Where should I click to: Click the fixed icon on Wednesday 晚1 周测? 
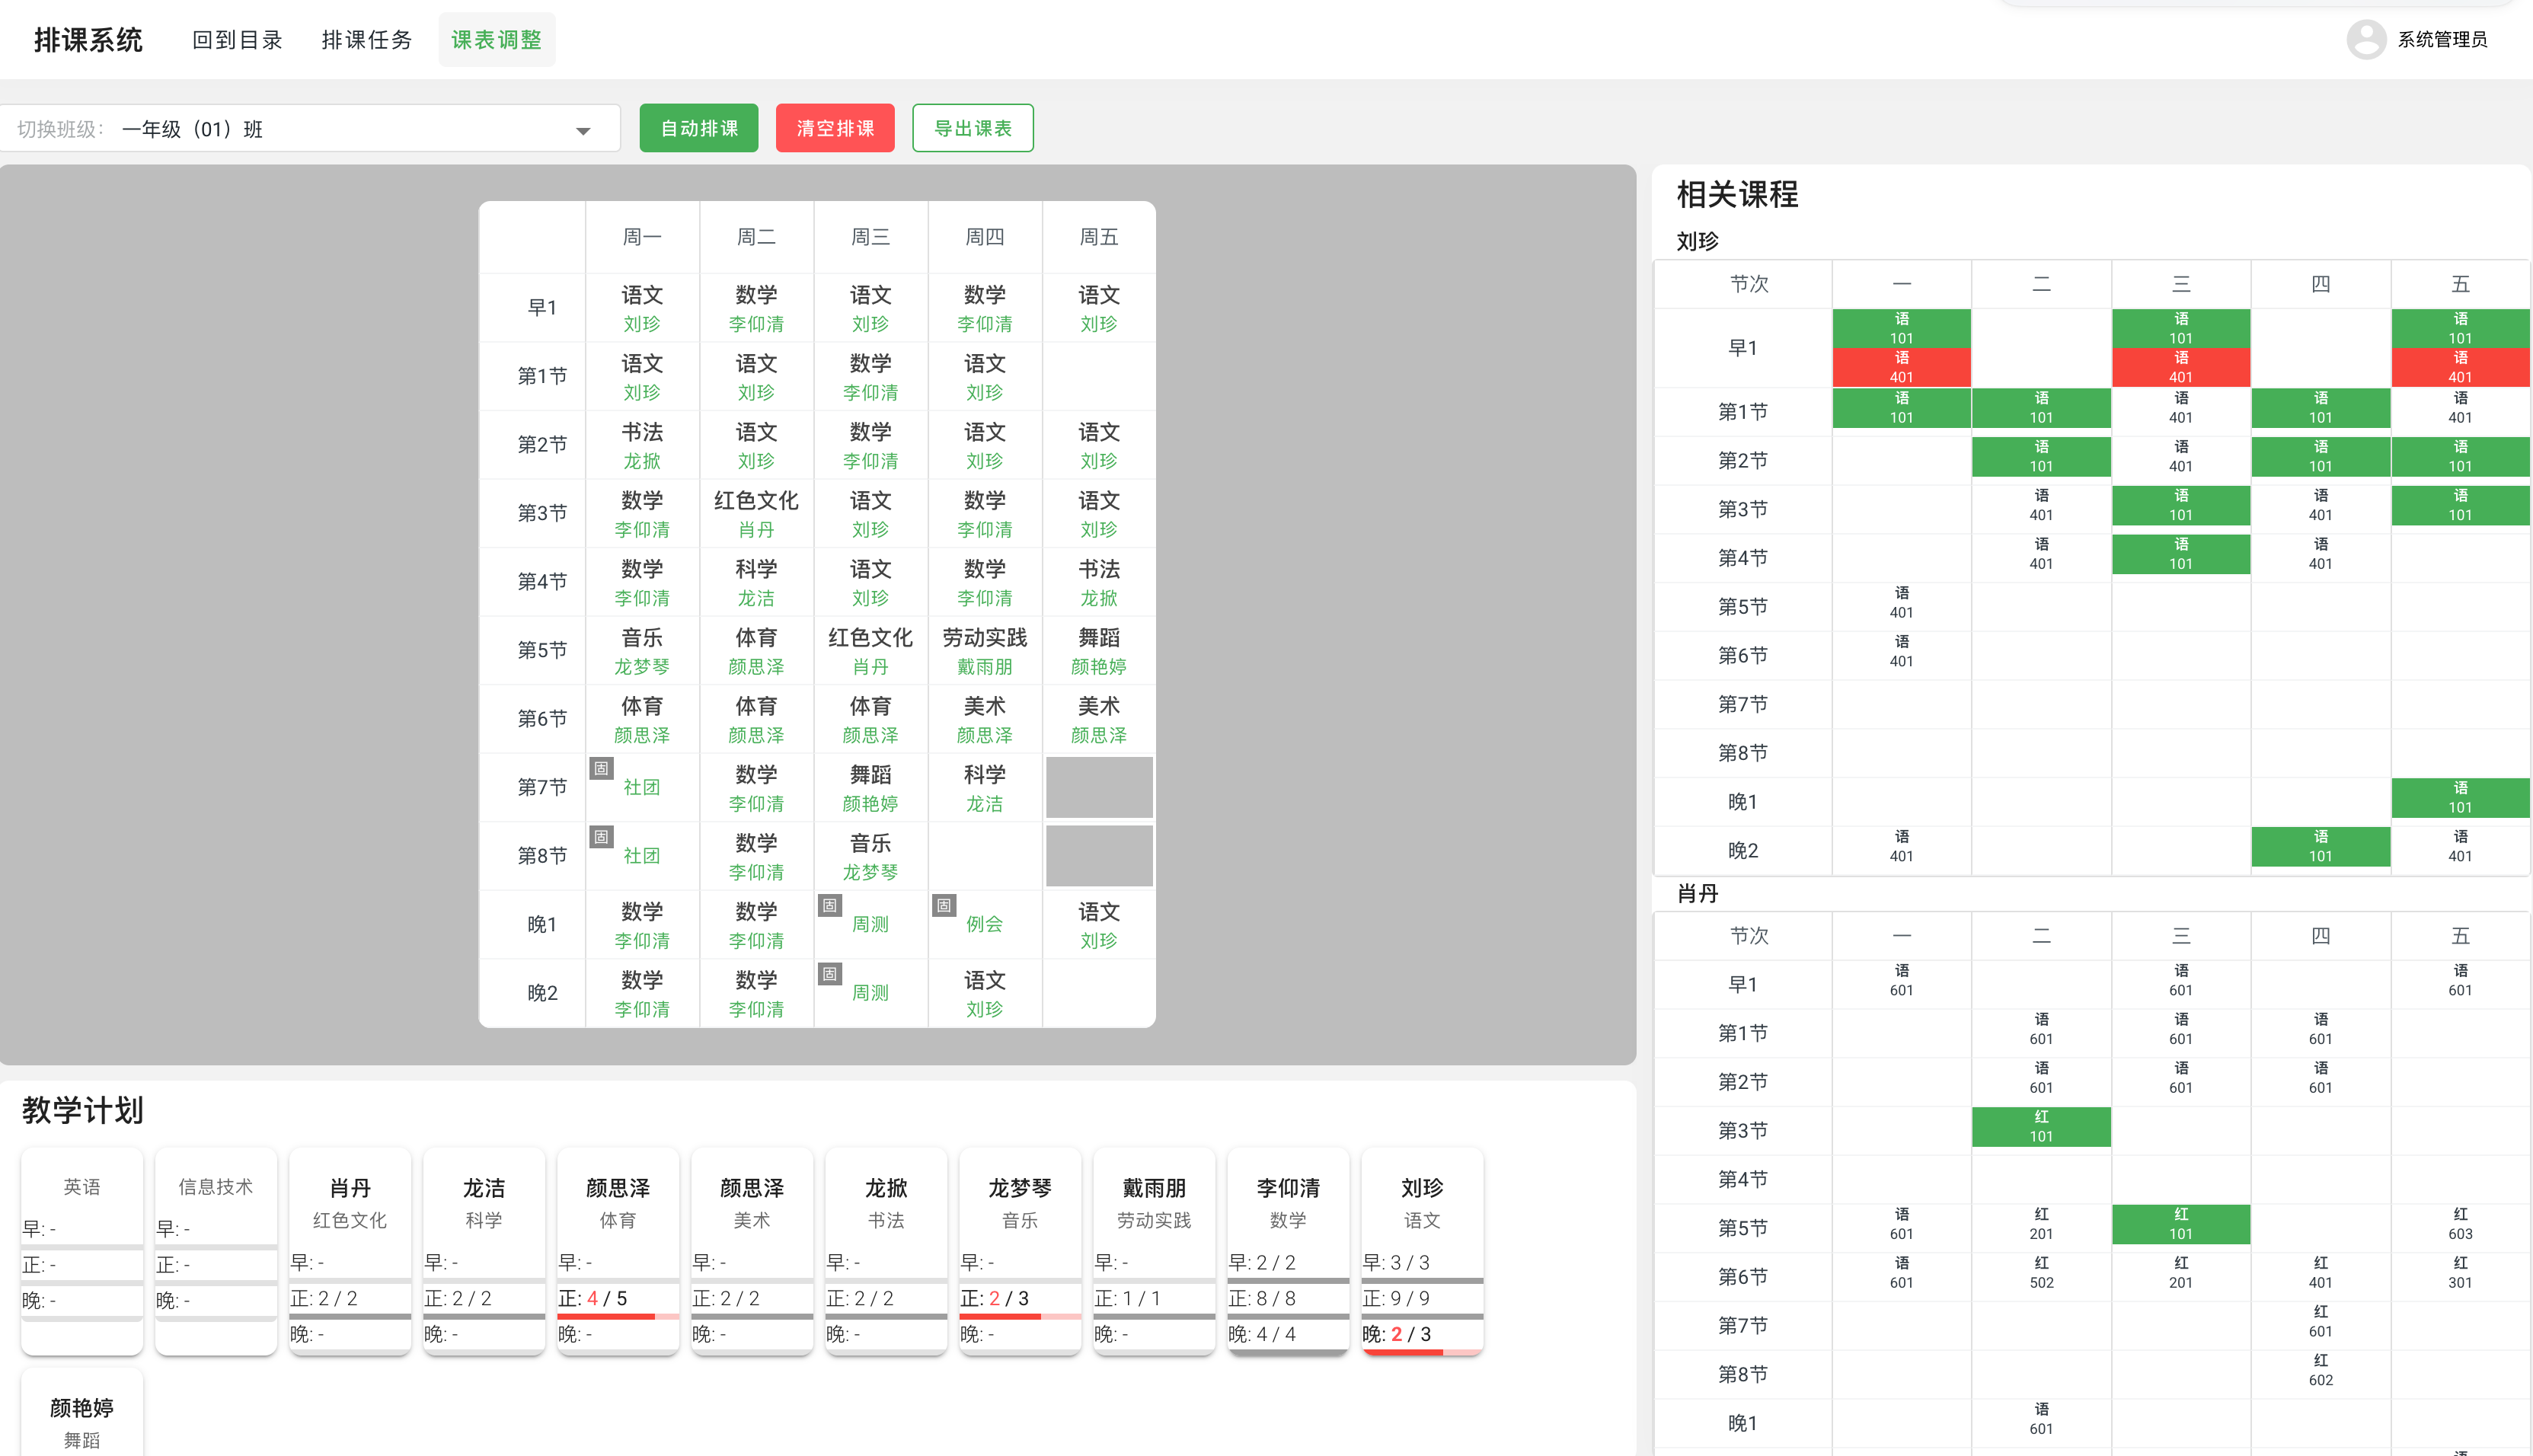(829, 905)
